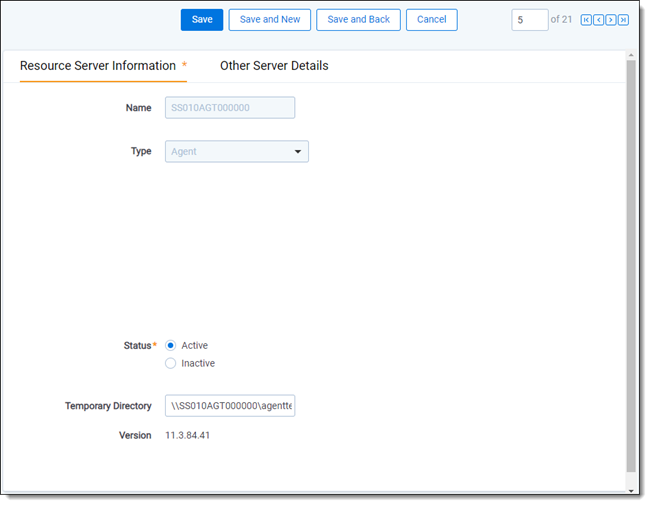This screenshot has height=505, width=650.
Task: Go to previous record arrow icon
Action: 598,20
